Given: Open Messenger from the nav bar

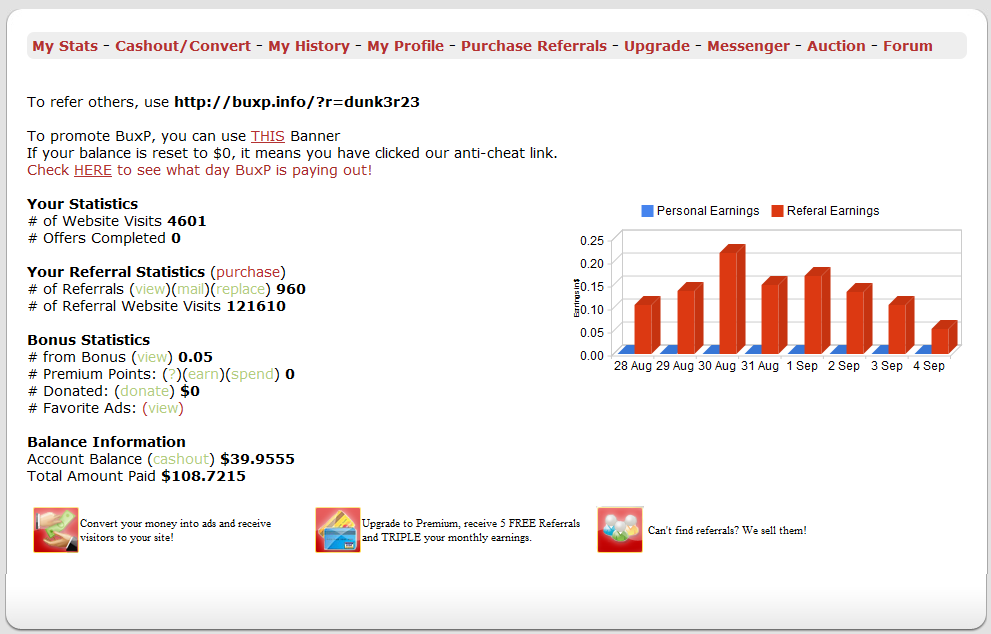Looking at the screenshot, I should click(748, 46).
